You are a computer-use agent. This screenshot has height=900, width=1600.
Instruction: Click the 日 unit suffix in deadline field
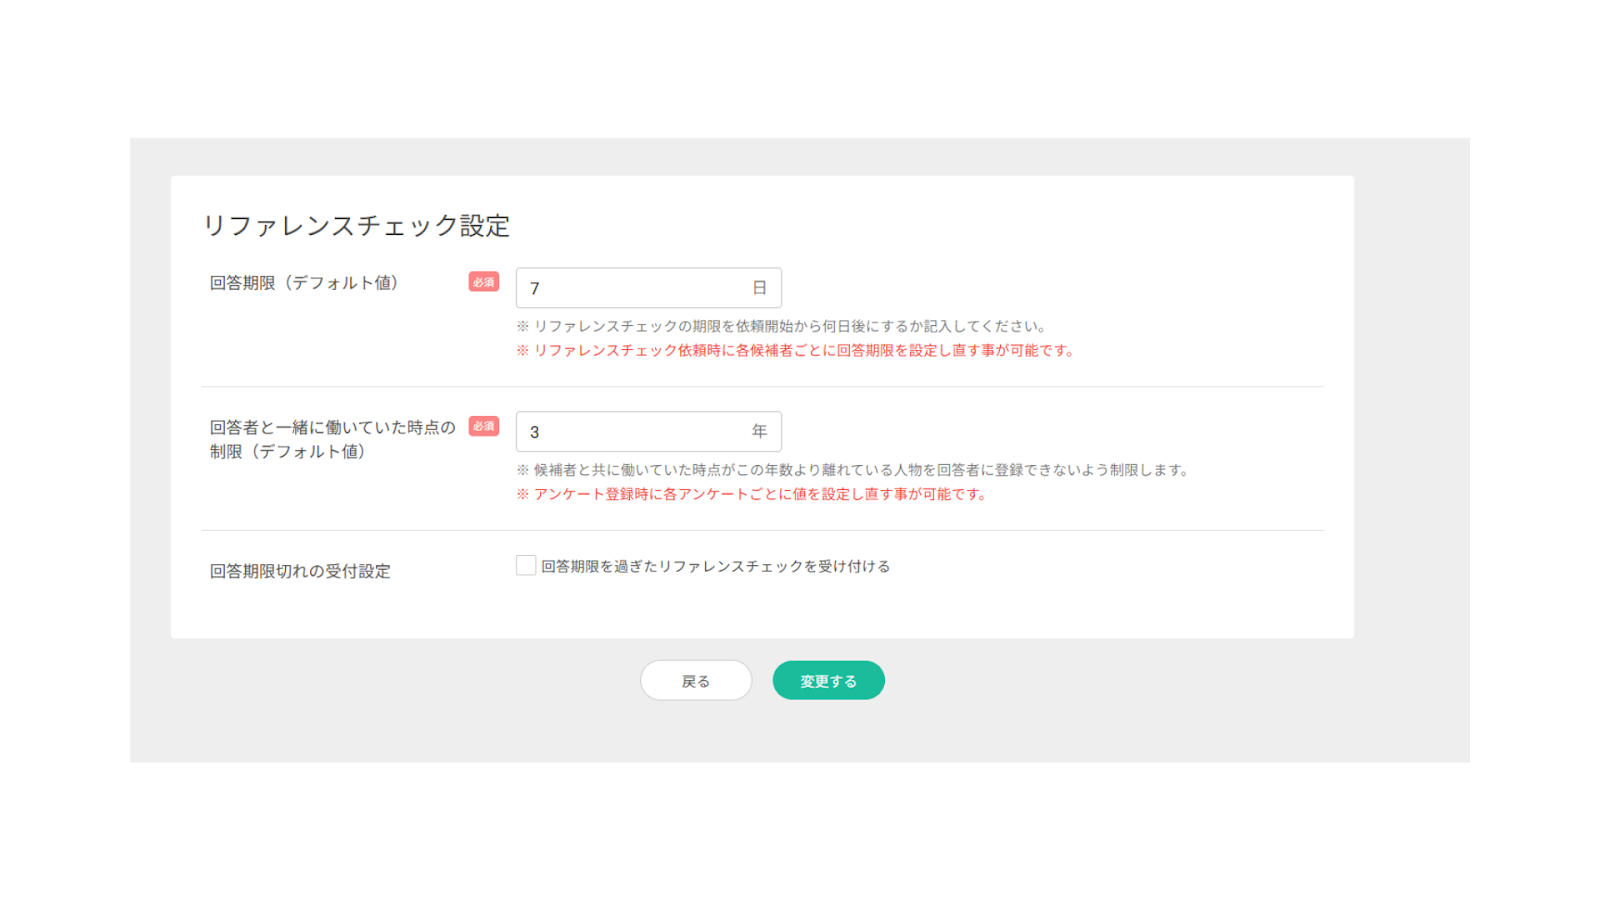point(759,288)
